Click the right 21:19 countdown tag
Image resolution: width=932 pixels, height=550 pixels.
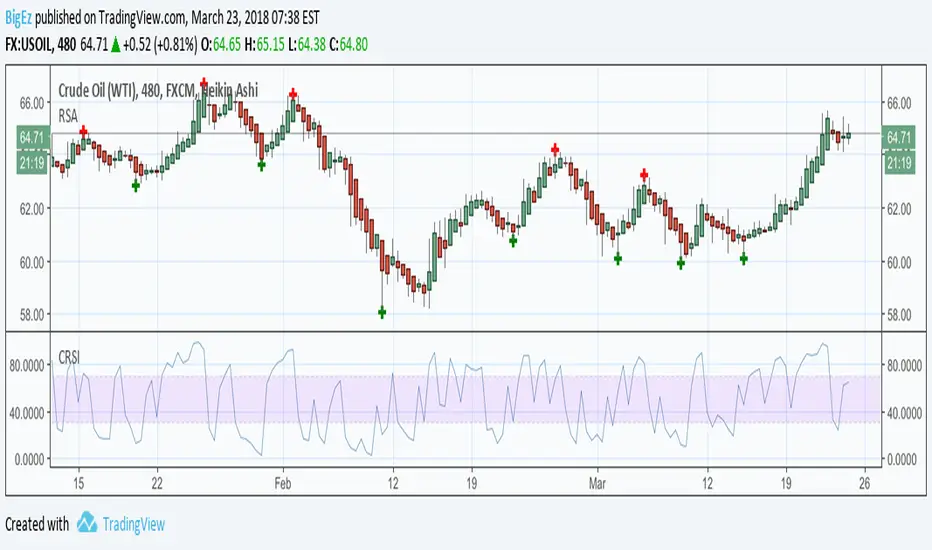[899, 162]
